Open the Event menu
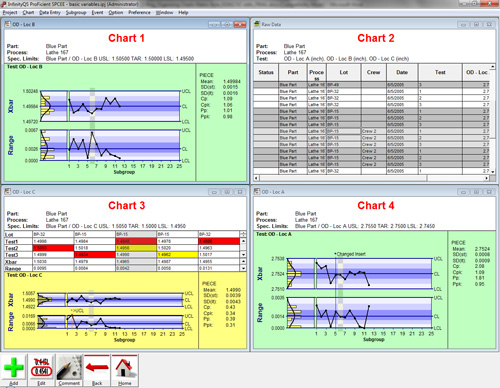The width and height of the screenshot is (500, 388). tap(97, 13)
